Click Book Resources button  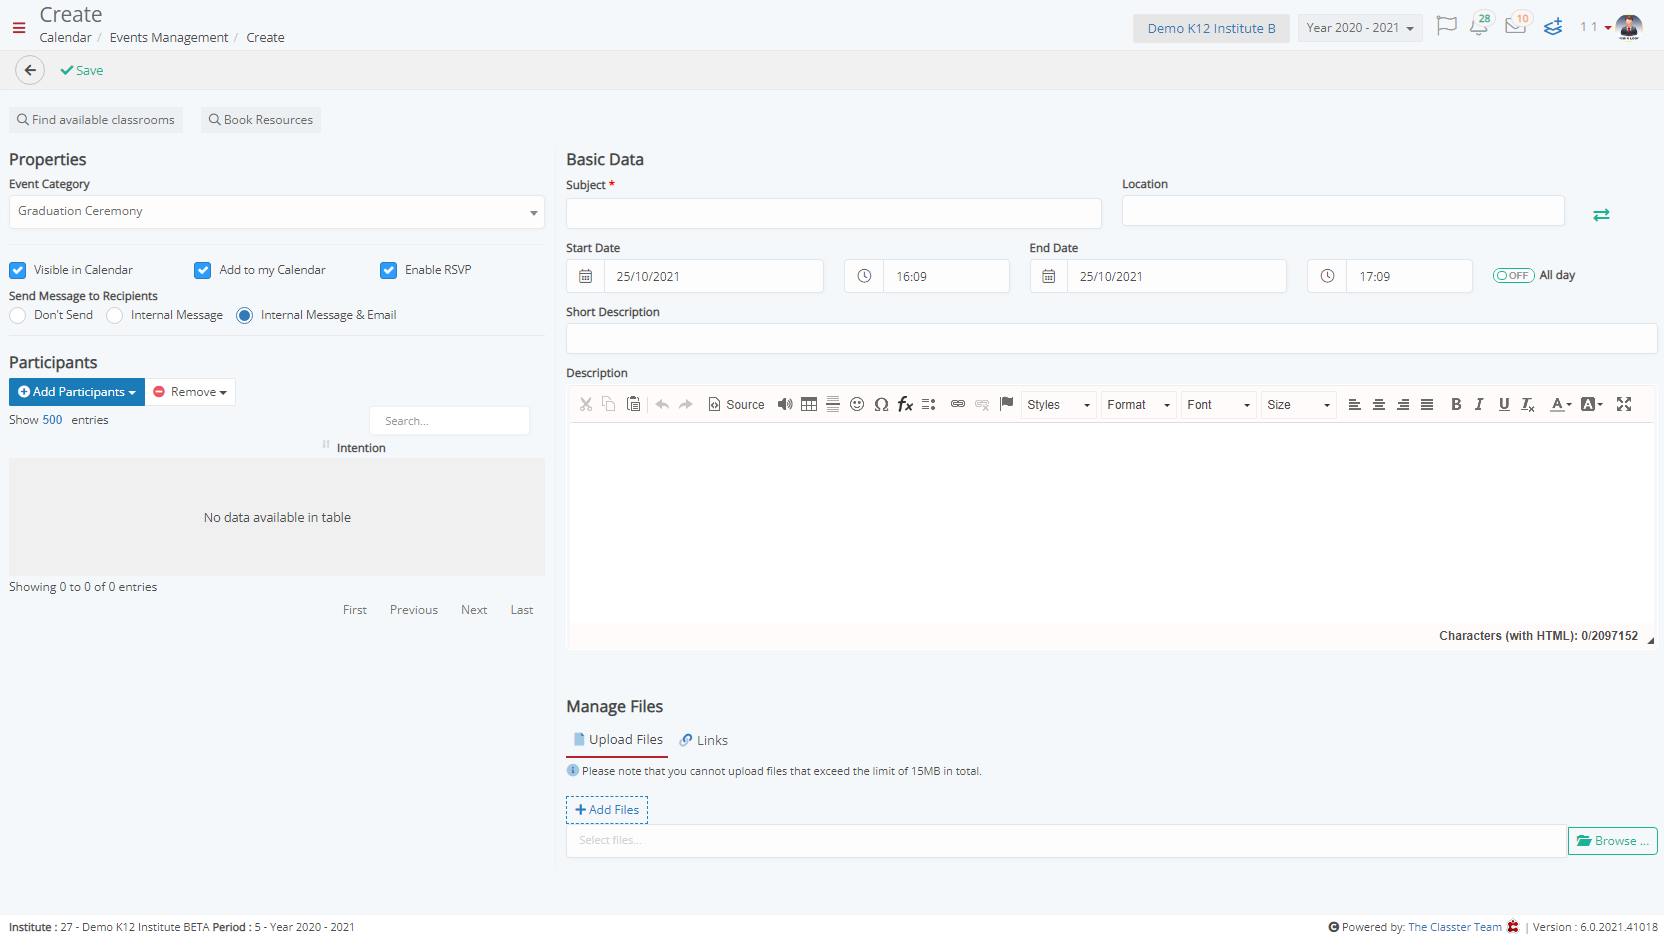pyautogui.click(x=261, y=120)
